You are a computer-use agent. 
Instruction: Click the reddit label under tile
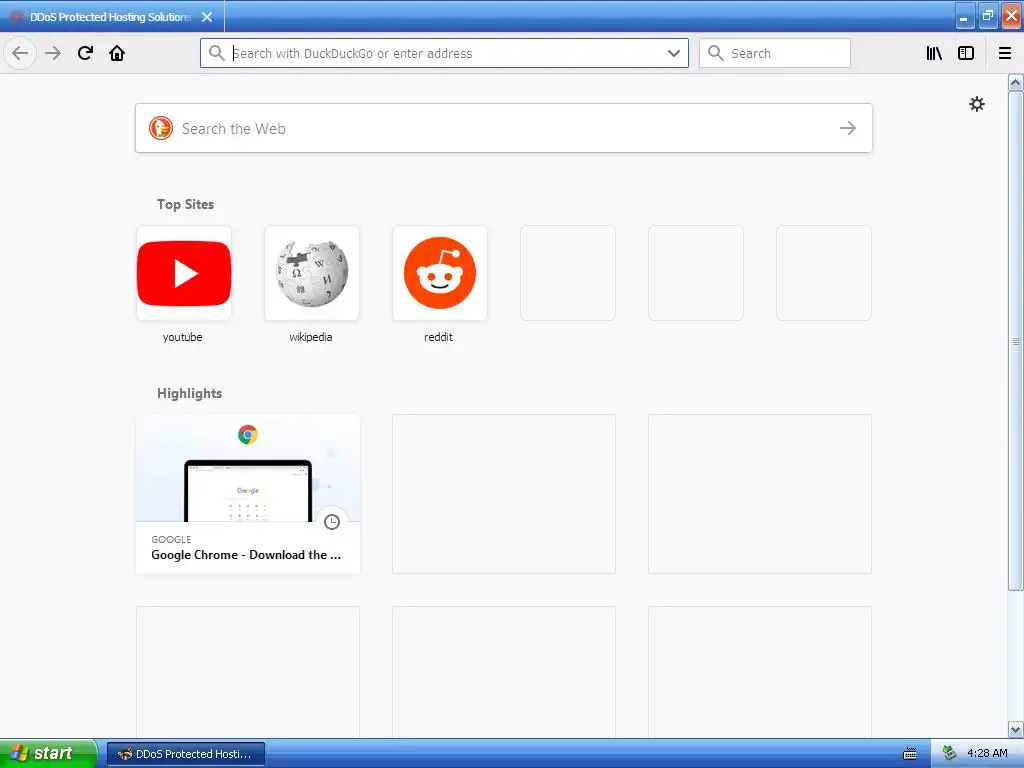pos(438,337)
